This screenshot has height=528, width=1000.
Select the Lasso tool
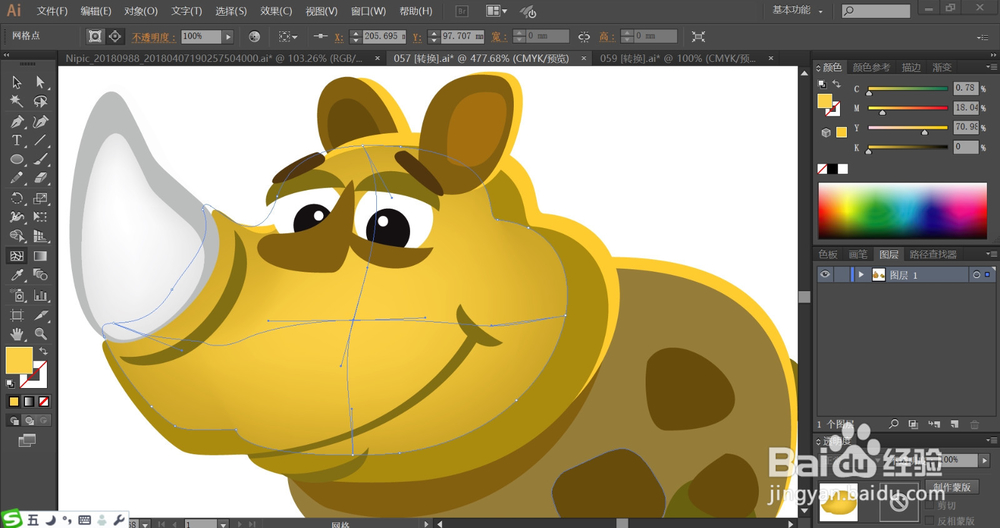(x=41, y=101)
